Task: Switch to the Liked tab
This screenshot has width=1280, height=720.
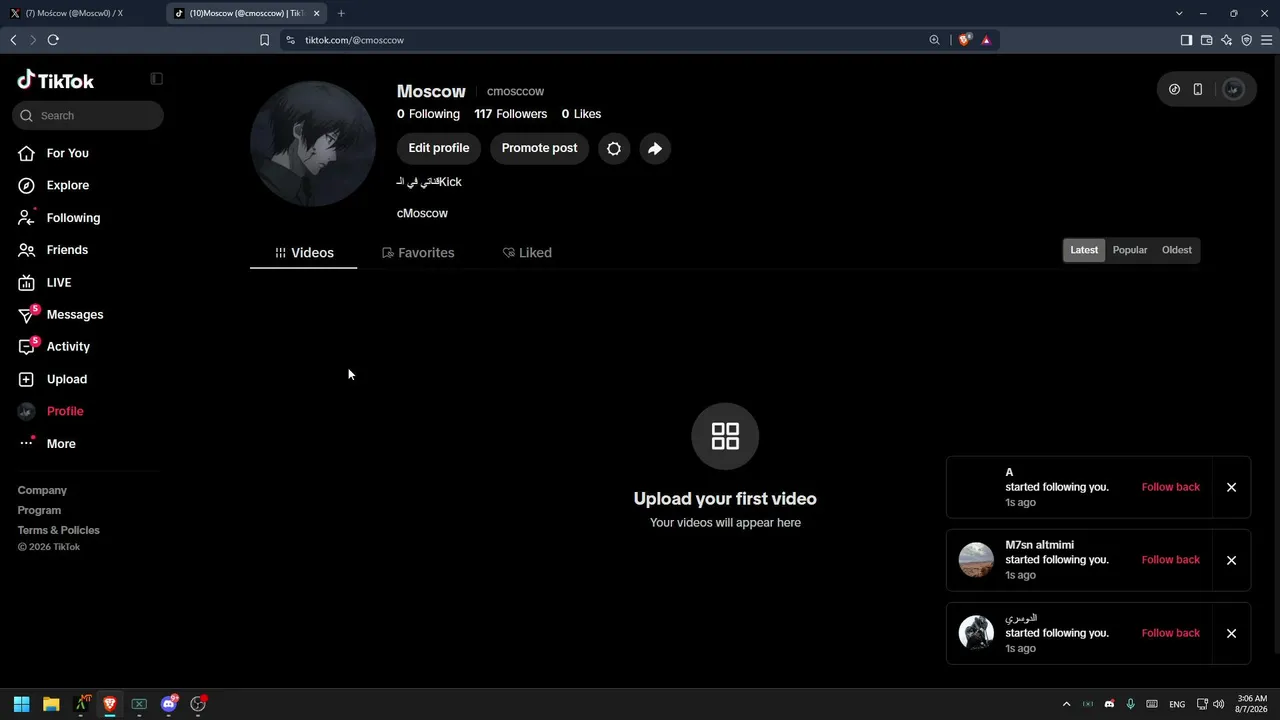Action: [x=527, y=253]
